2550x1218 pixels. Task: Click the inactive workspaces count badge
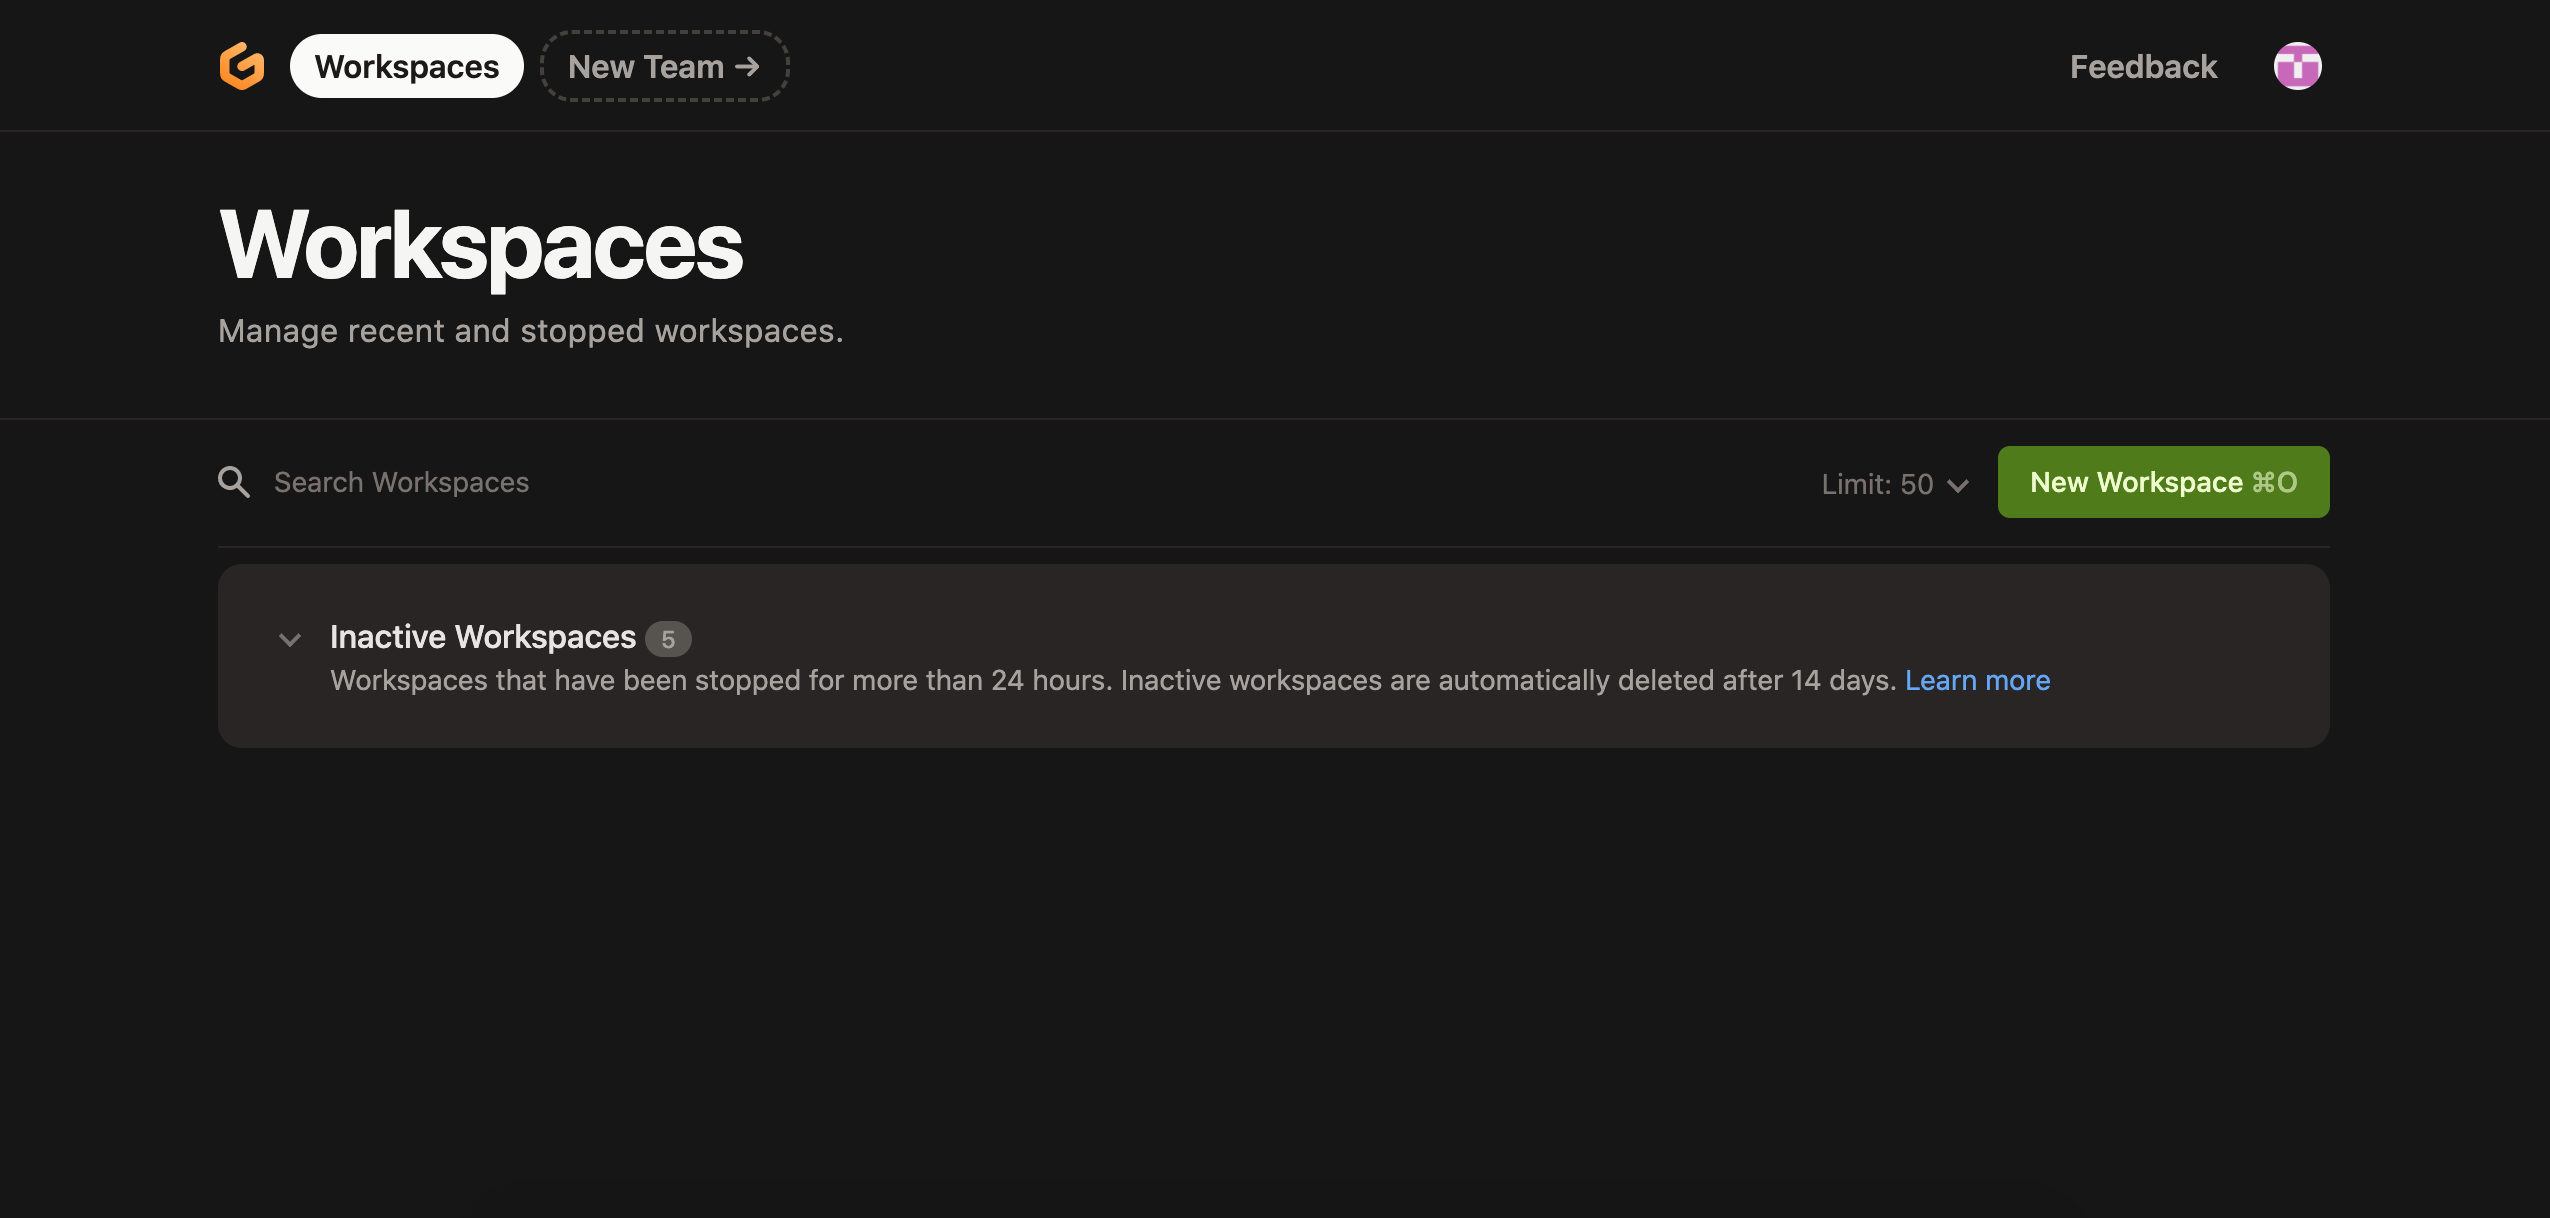[x=668, y=639]
